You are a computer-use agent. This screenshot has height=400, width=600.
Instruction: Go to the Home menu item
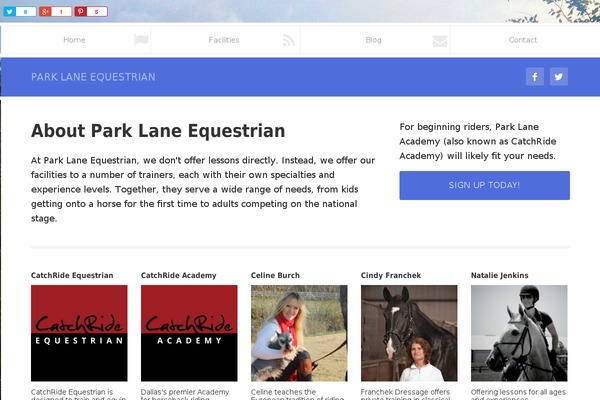point(74,40)
